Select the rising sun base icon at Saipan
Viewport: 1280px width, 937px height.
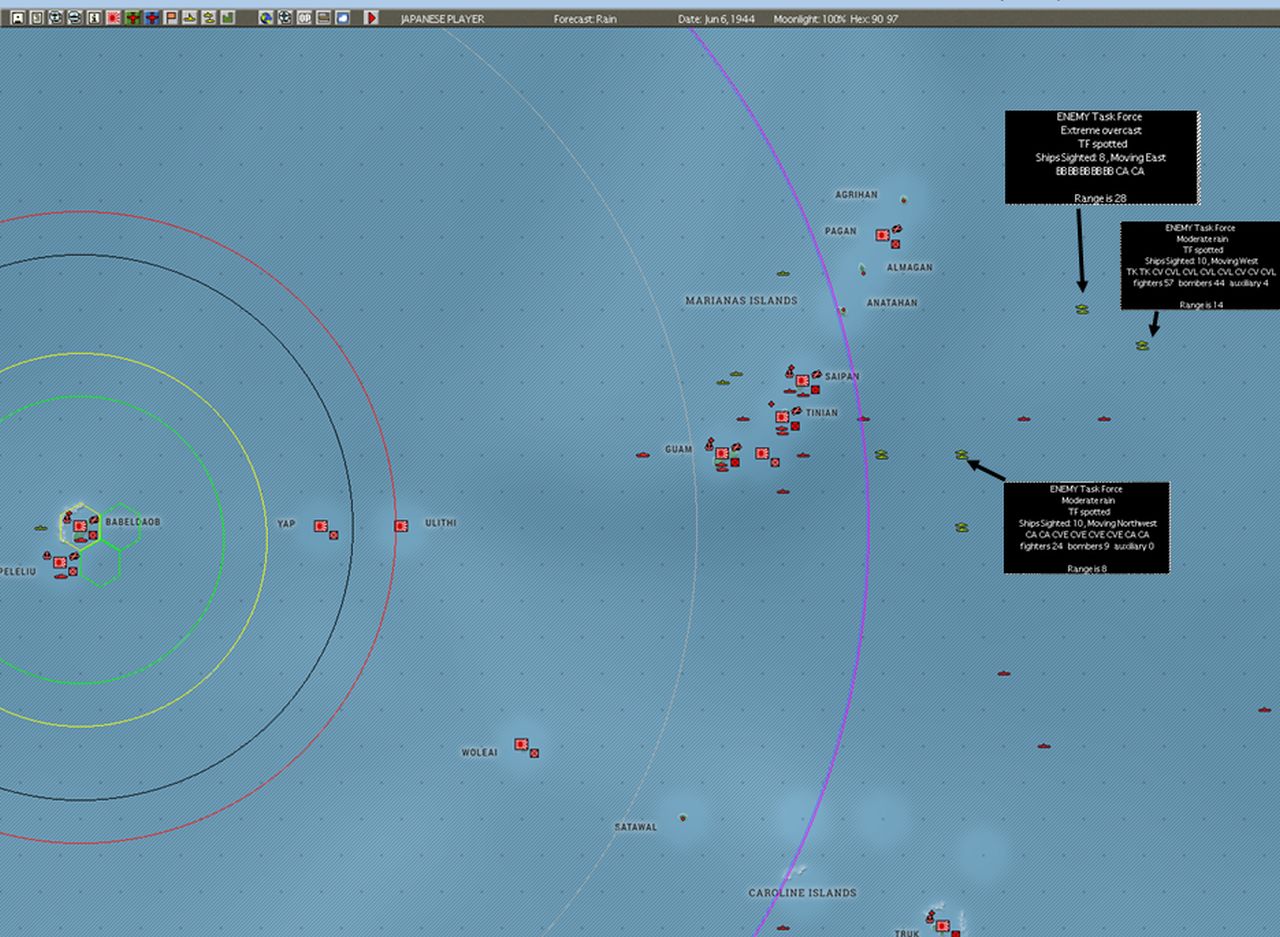[x=802, y=380]
